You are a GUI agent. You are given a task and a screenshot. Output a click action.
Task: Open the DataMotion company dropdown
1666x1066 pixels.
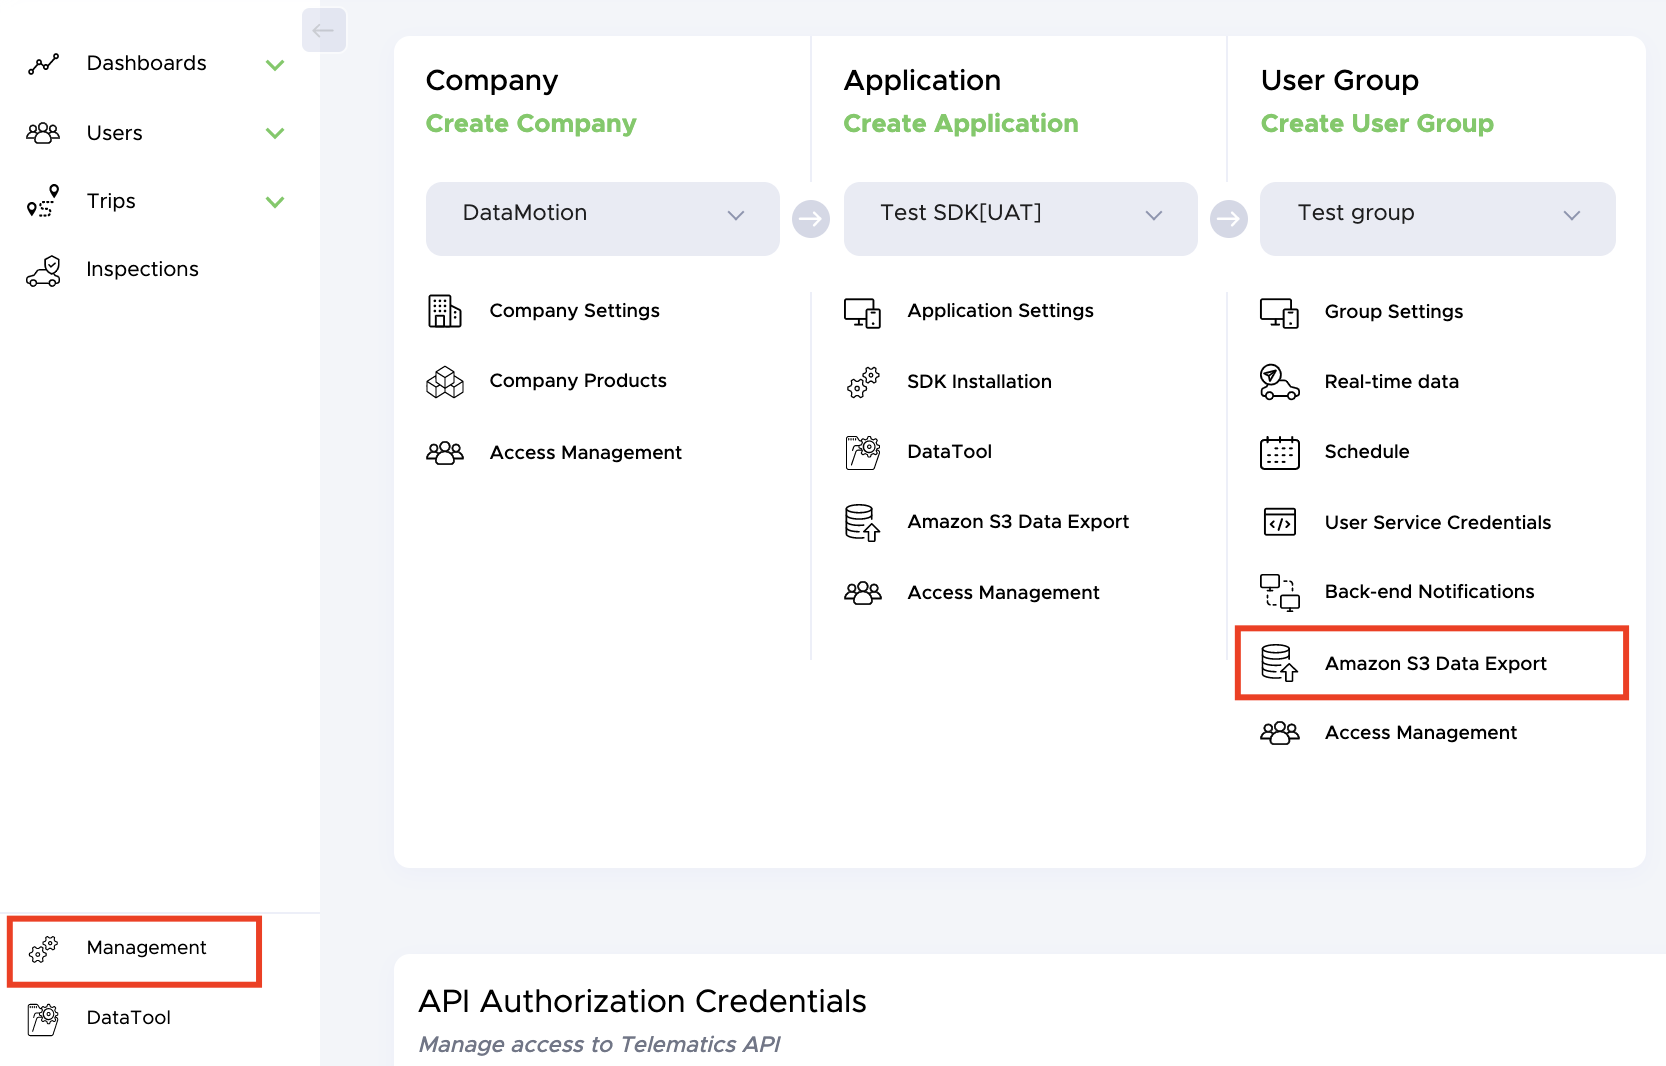point(603,218)
